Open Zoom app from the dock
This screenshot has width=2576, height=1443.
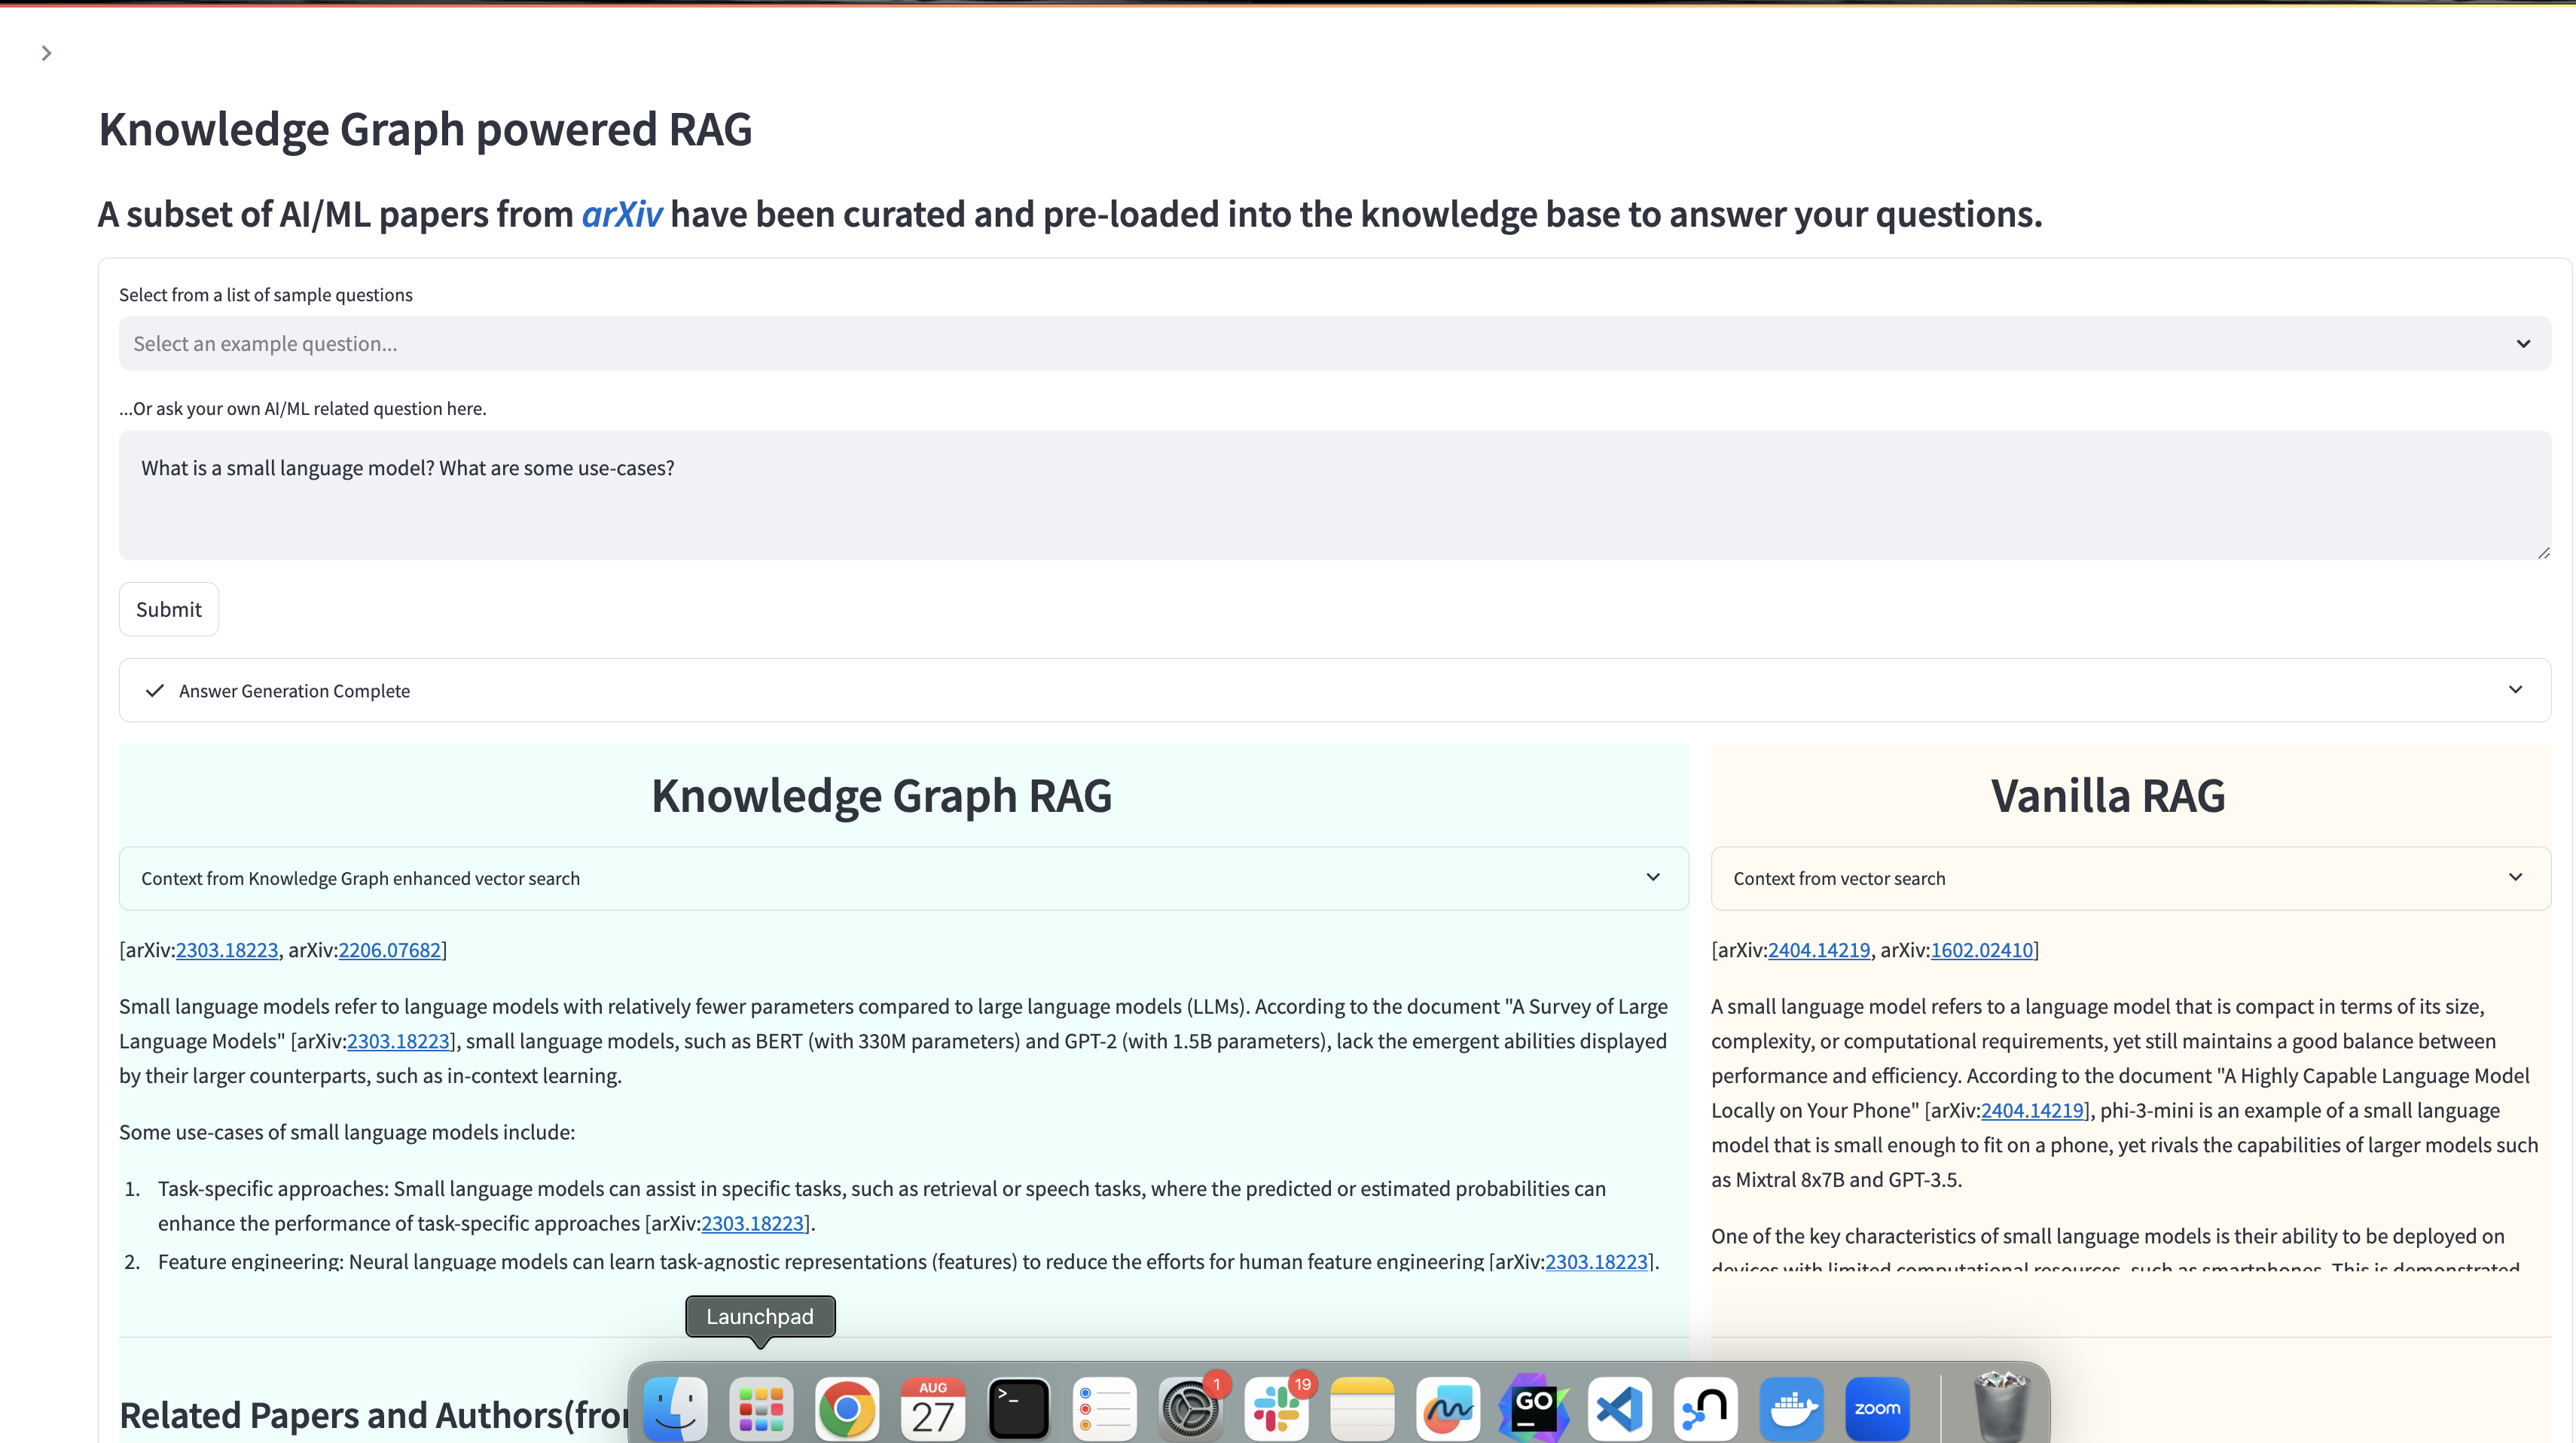point(1877,1408)
